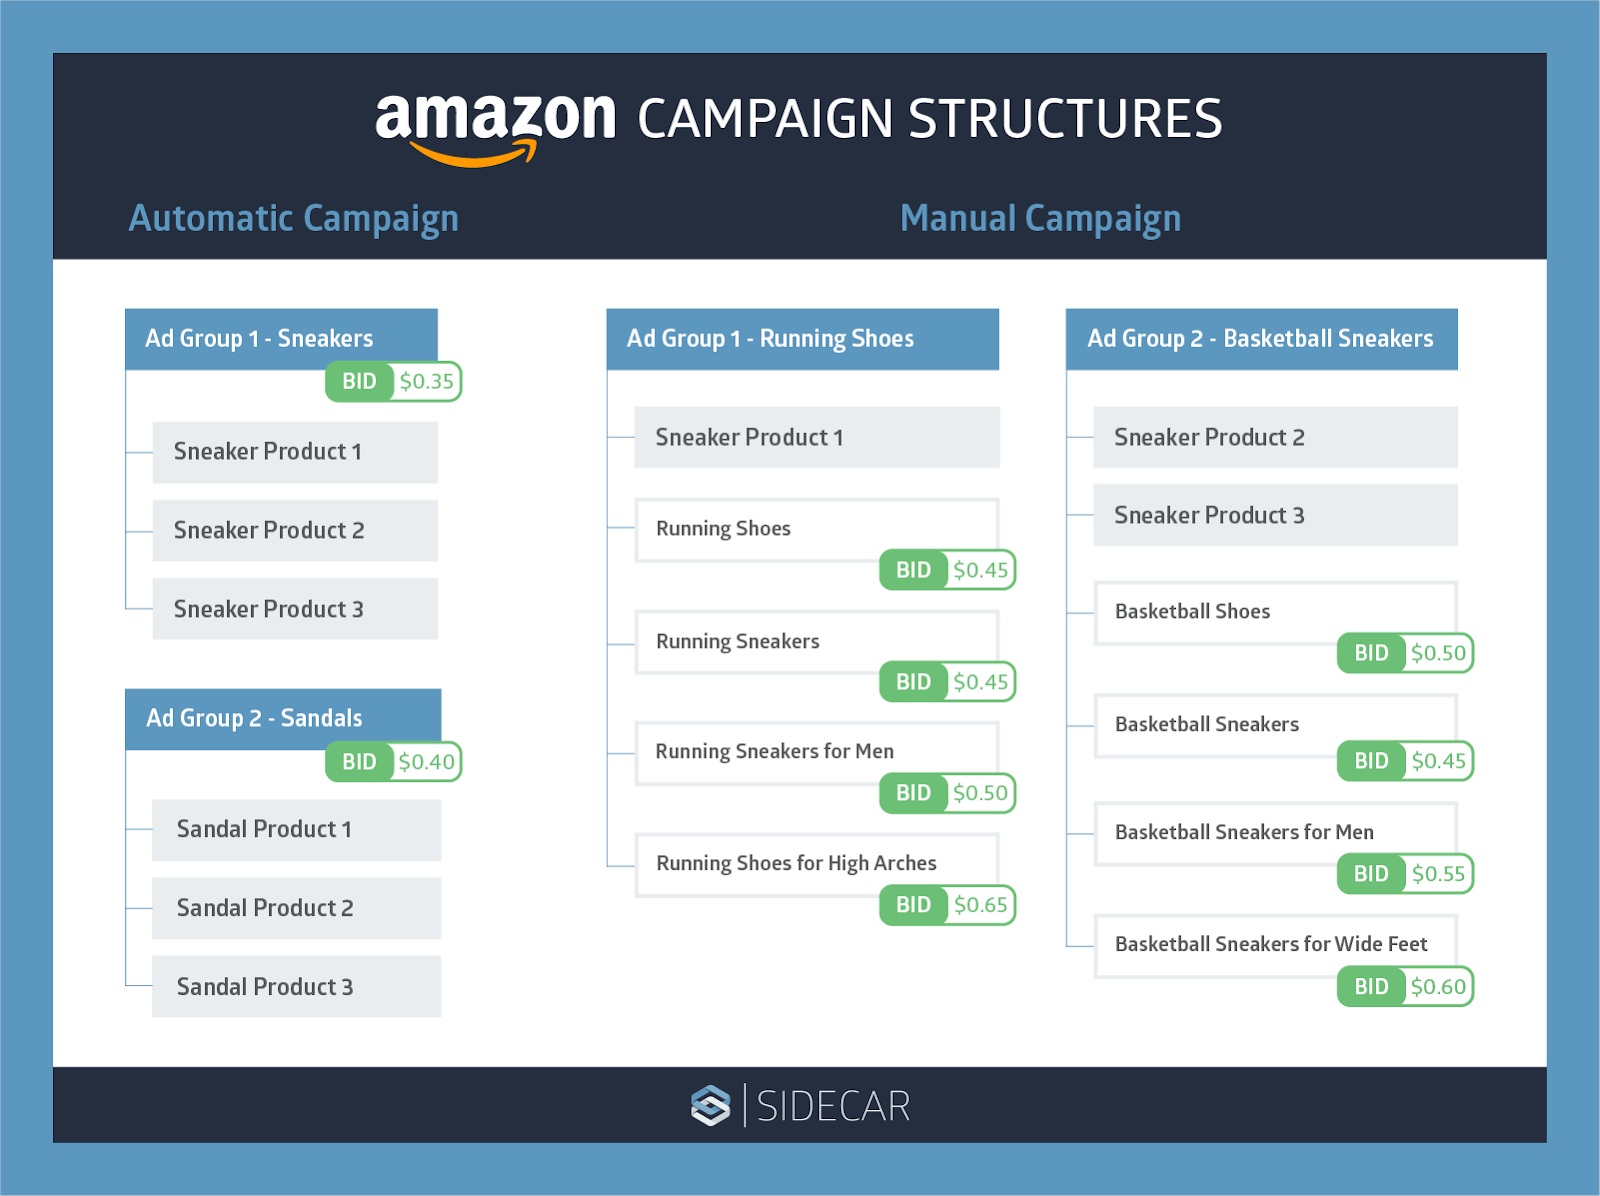This screenshot has height=1196, width=1600.
Task: Select the Automatic Campaign heading
Action: pos(294,219)
